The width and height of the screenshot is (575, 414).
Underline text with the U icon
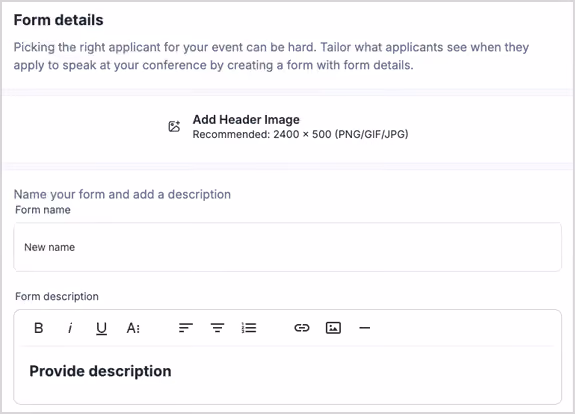(101, 328)
